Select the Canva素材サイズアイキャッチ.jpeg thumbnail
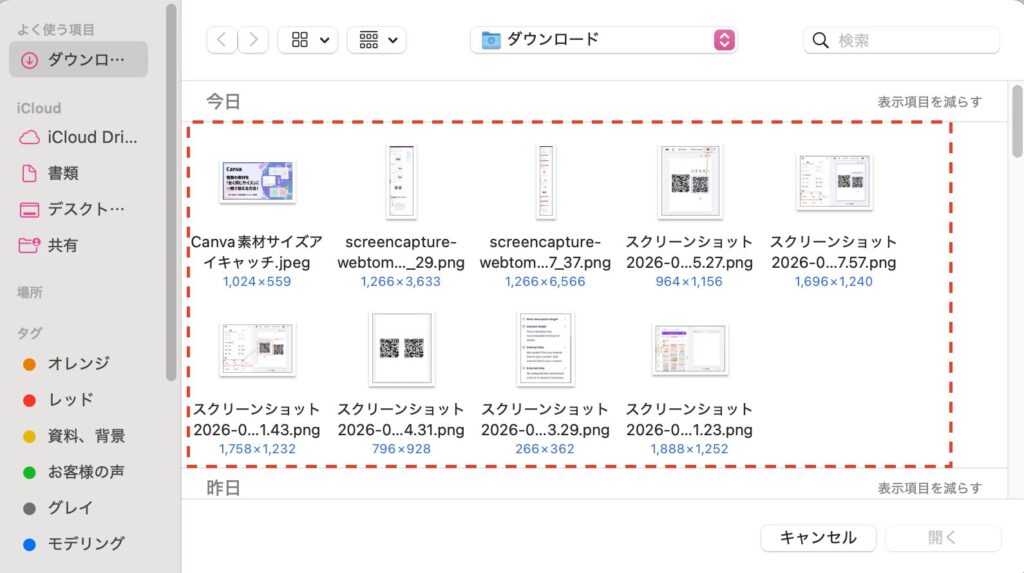 tap(257, 182)
